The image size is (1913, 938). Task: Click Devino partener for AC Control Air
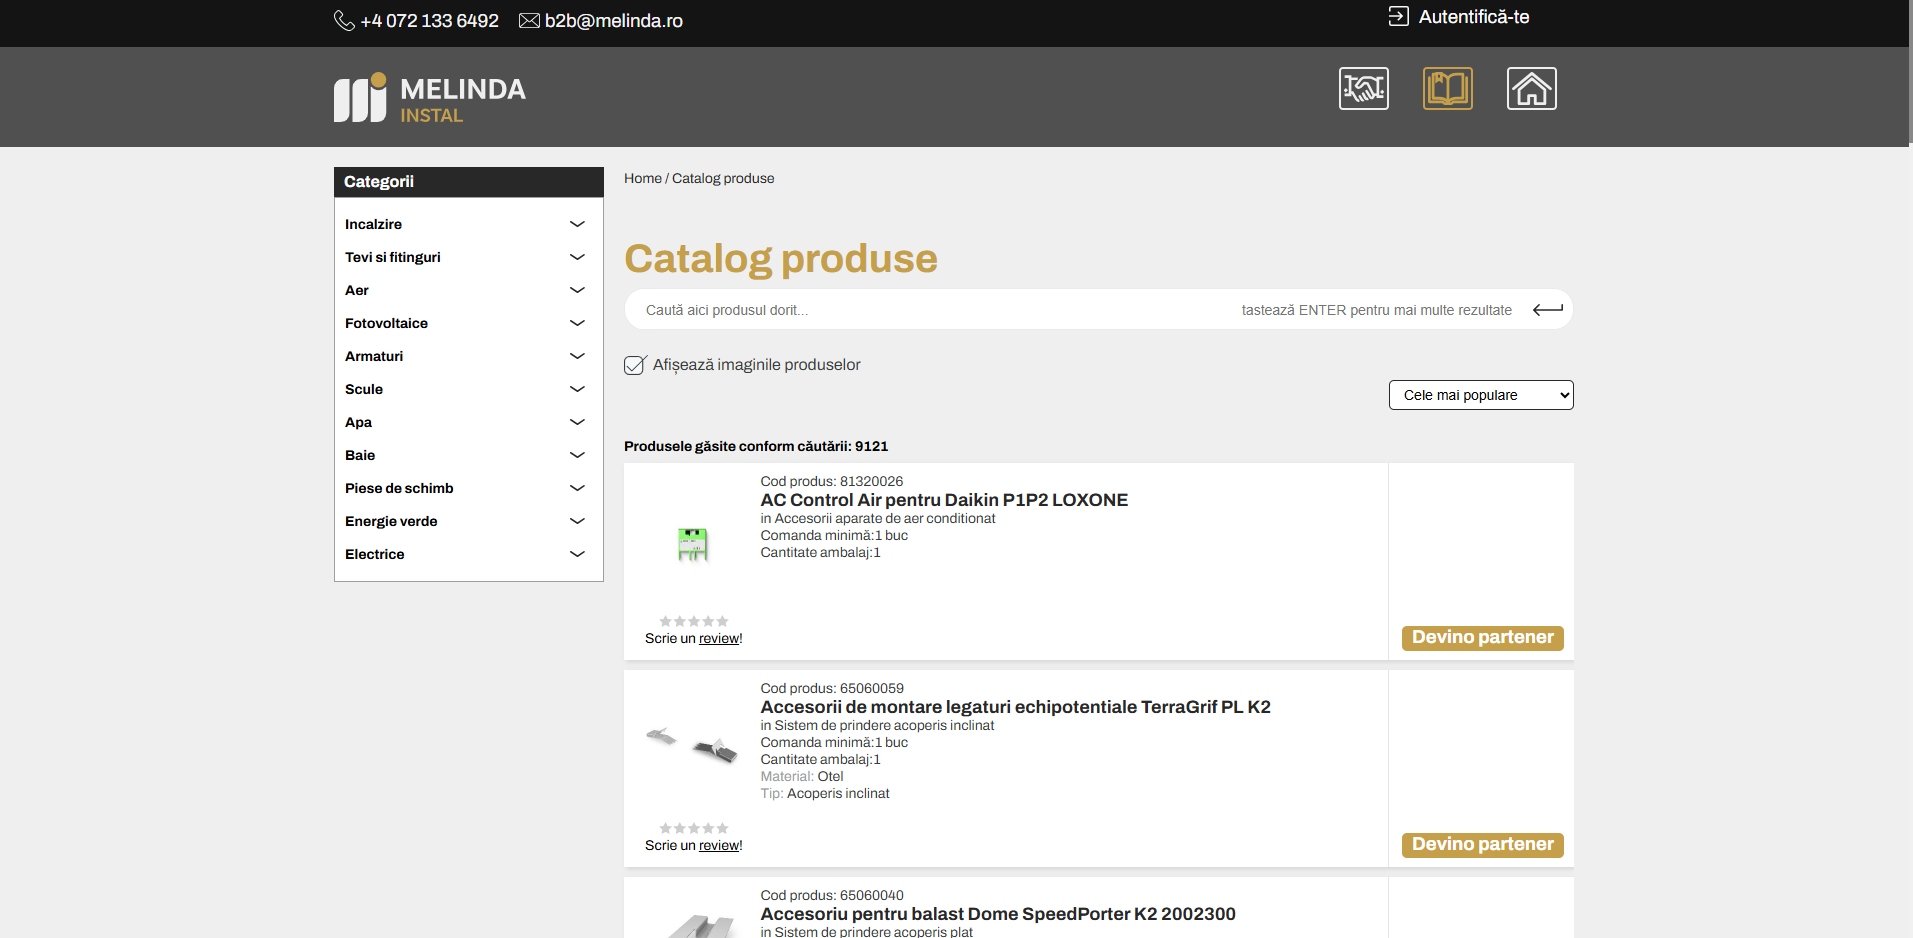(x=1482, y=638)
